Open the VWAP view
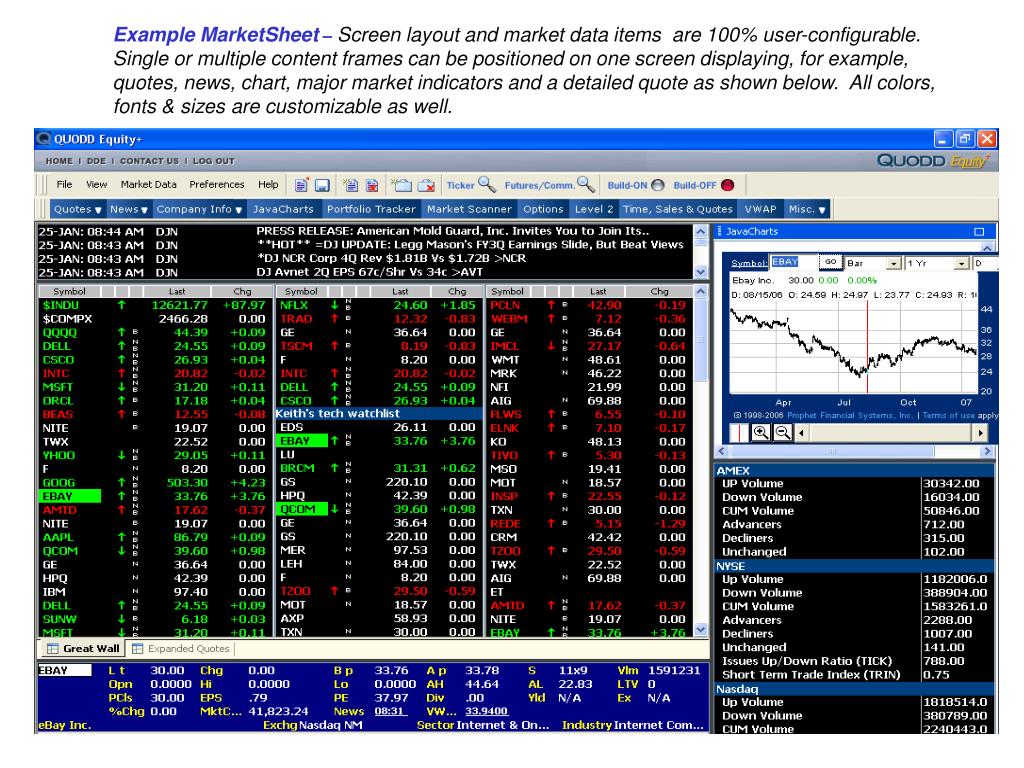This screenshot has width=1024, height=768. coord(761,209)
